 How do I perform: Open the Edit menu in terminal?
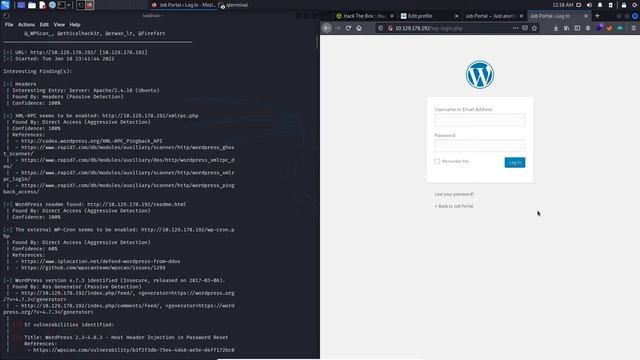pyautogui.click(x=44, y=24)
